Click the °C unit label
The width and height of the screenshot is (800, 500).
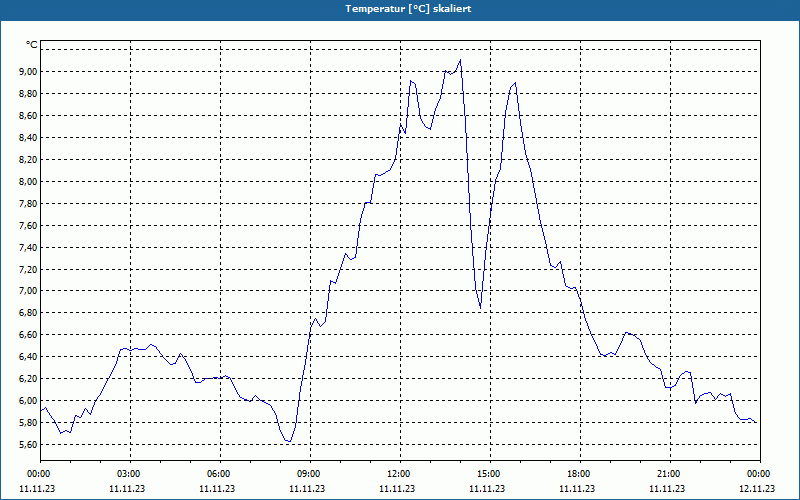tap(32, 45)
